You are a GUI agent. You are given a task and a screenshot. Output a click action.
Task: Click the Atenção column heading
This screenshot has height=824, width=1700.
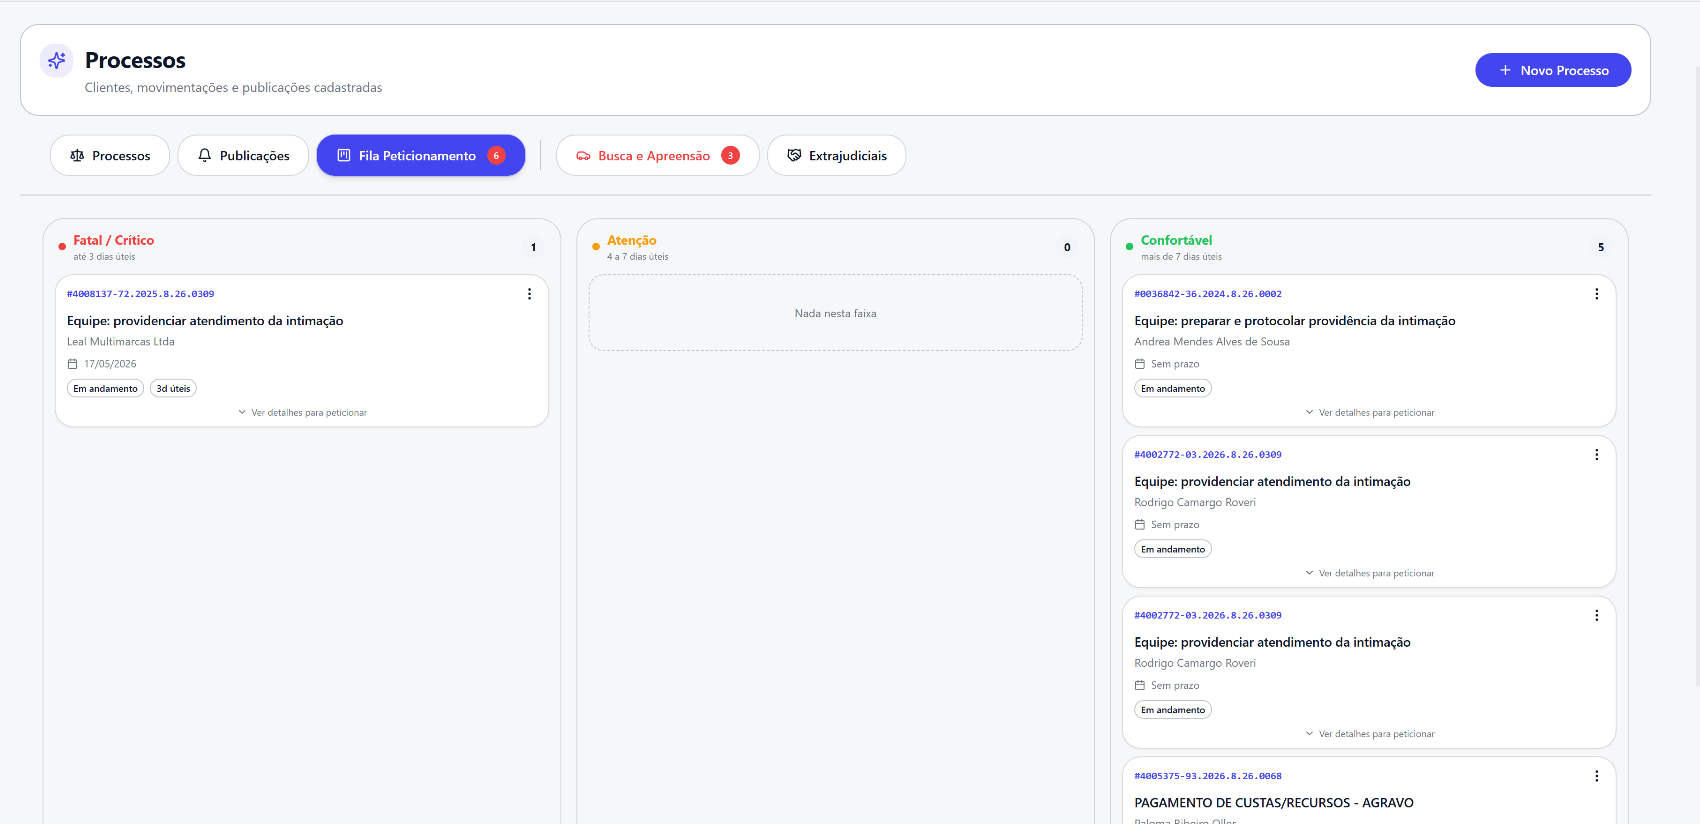pos(632,240)
